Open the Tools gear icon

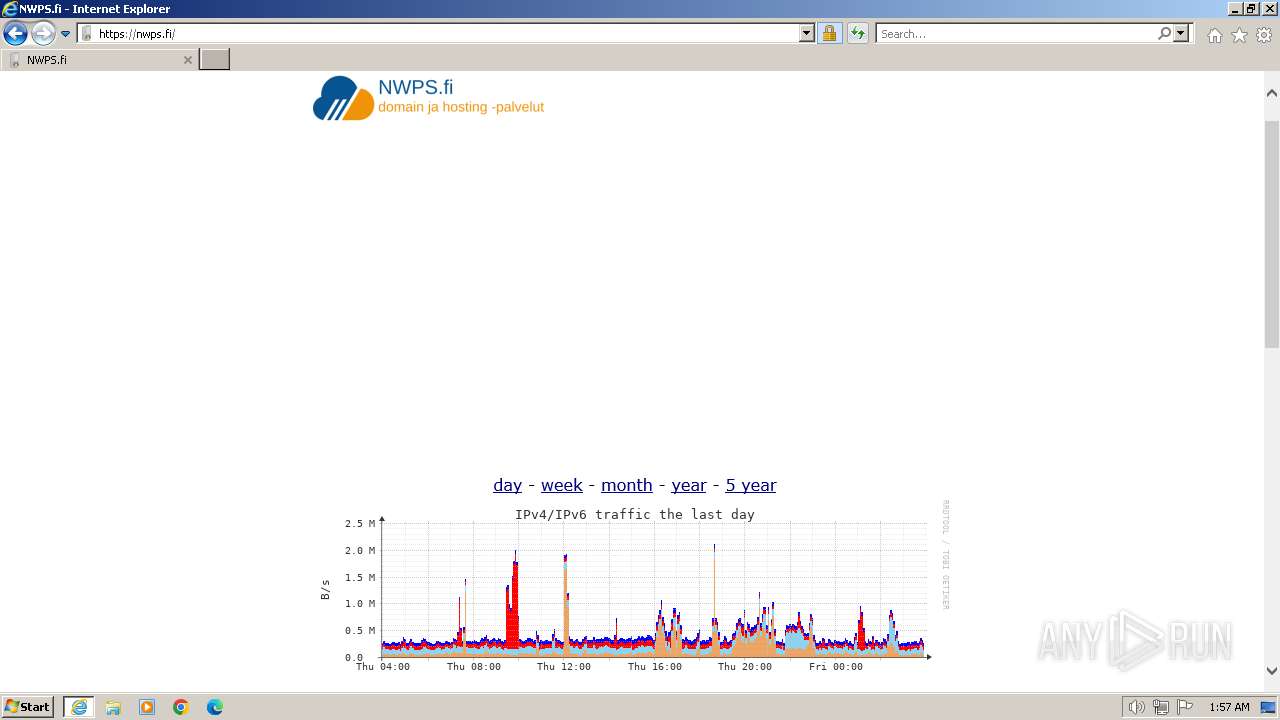pyautogui.click(x=1264, y=35)
